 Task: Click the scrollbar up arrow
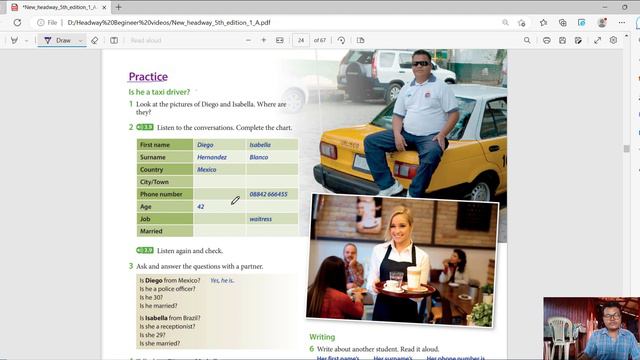(x=627, y=36)
